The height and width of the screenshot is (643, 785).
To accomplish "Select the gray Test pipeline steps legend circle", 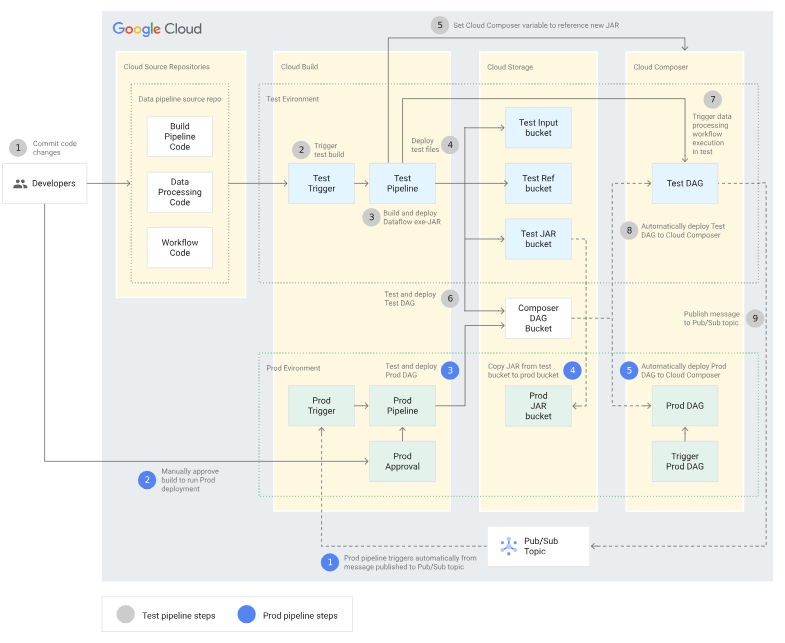I will pyautogui.click(x=126, y=614).
